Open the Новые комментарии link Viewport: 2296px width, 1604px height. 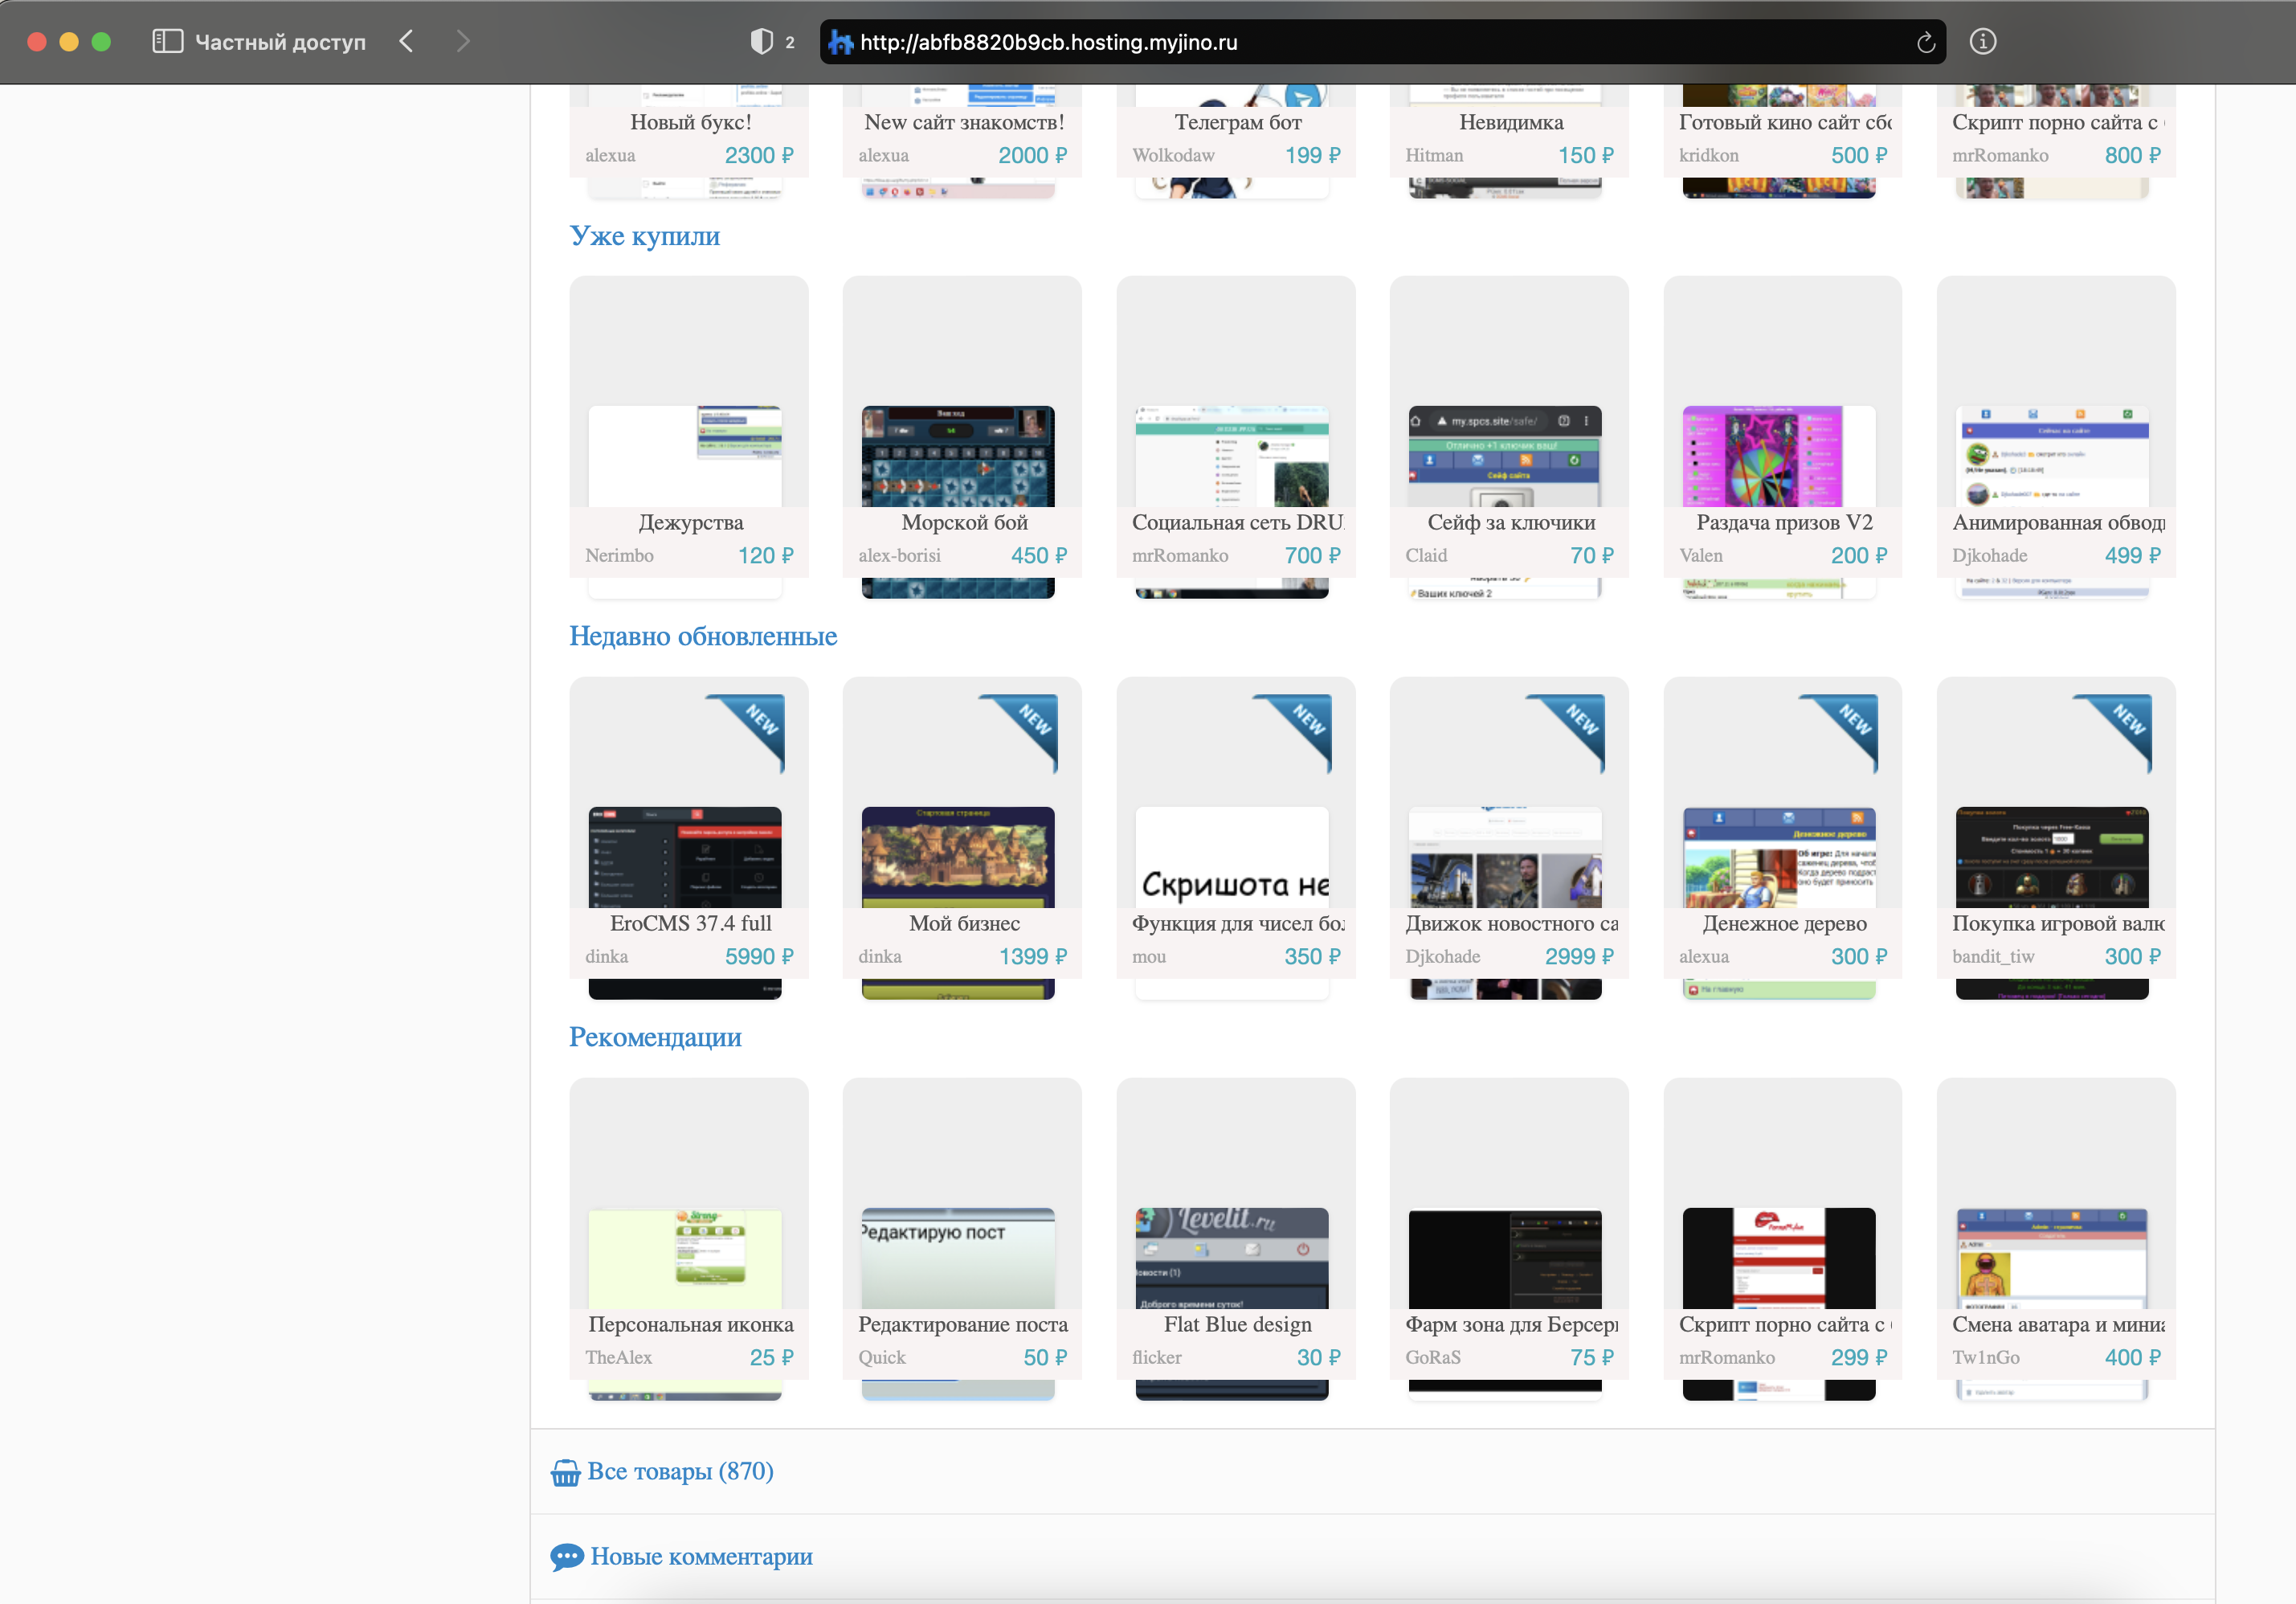pos(701,1556)
